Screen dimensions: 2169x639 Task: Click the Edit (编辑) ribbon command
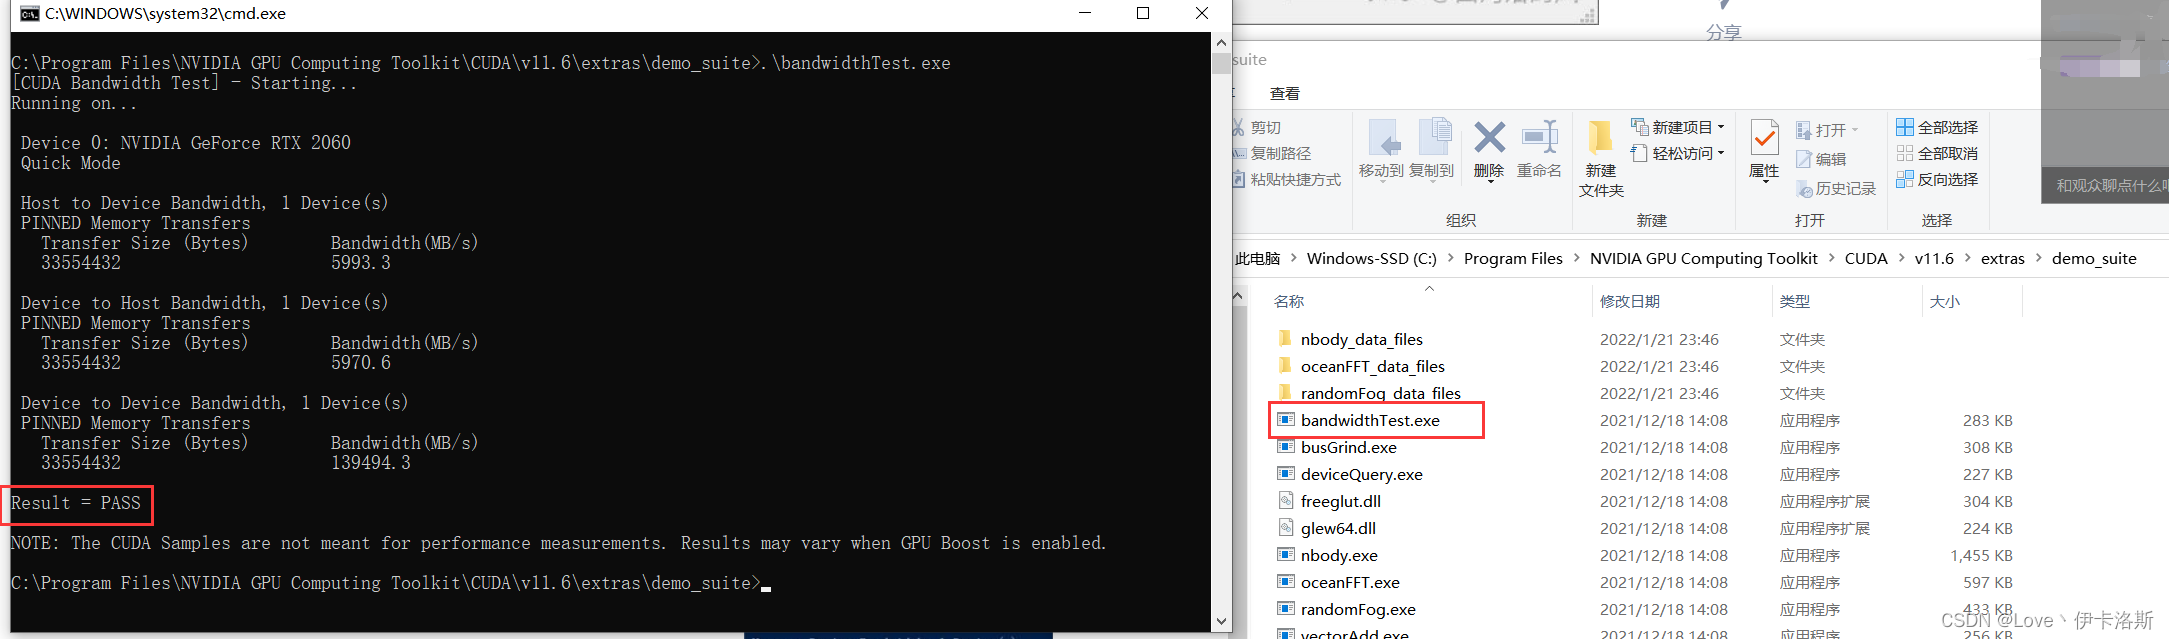[1821, 159]
